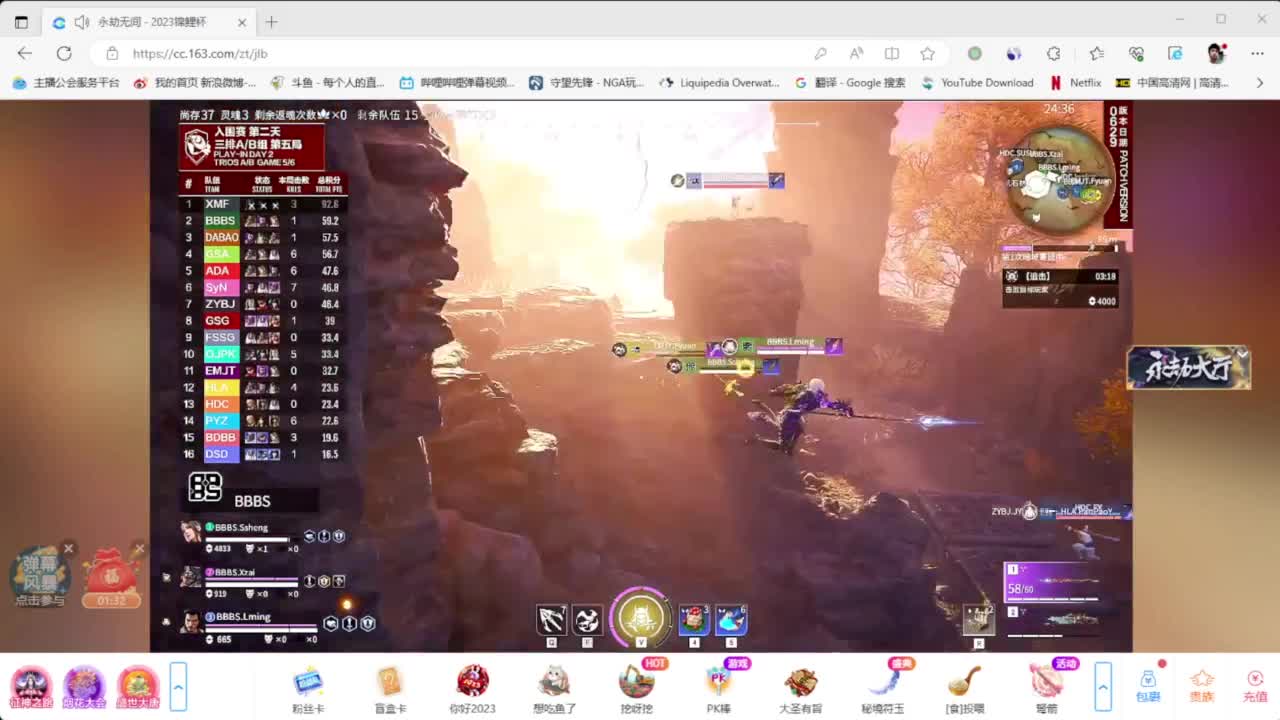Favorite this page with the star
Viewport: 1280px width, 720px height.
tap(928, 53)
